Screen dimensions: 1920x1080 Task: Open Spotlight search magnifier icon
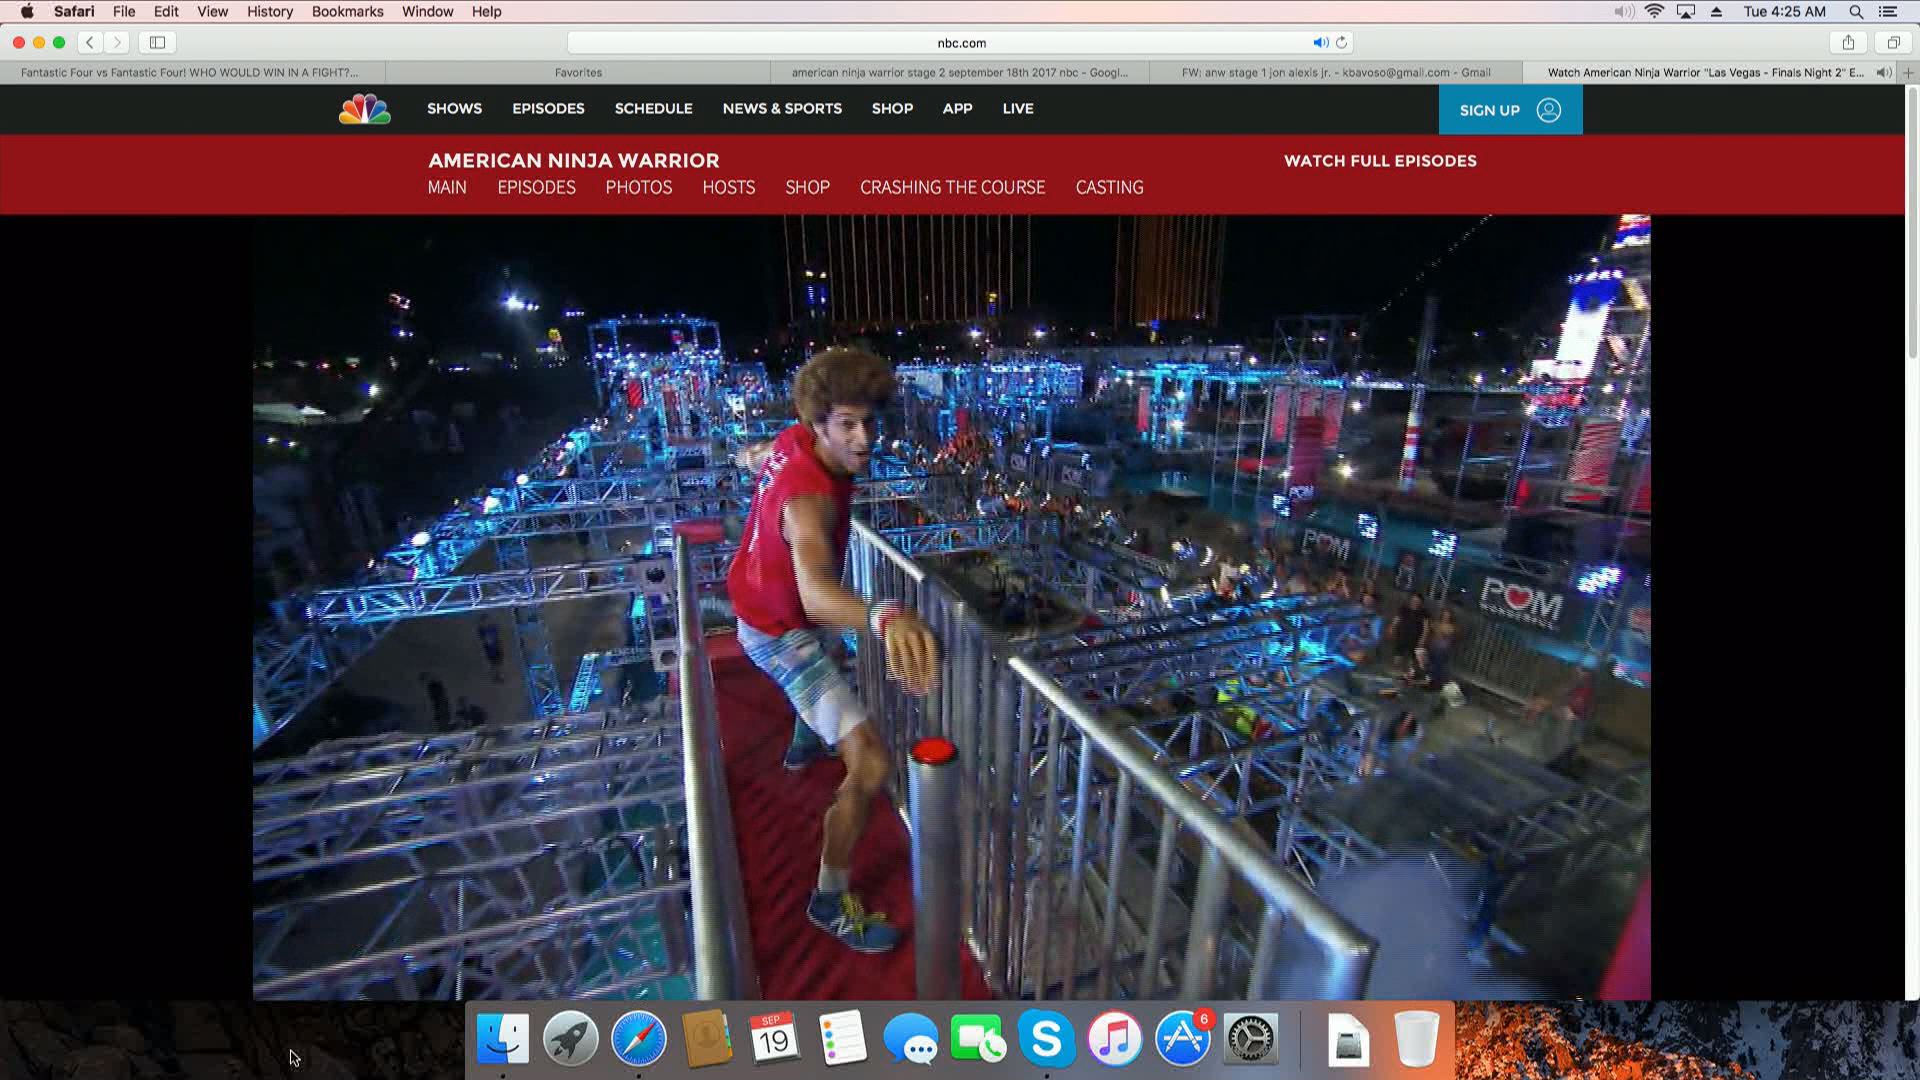tap(1855, 12)
